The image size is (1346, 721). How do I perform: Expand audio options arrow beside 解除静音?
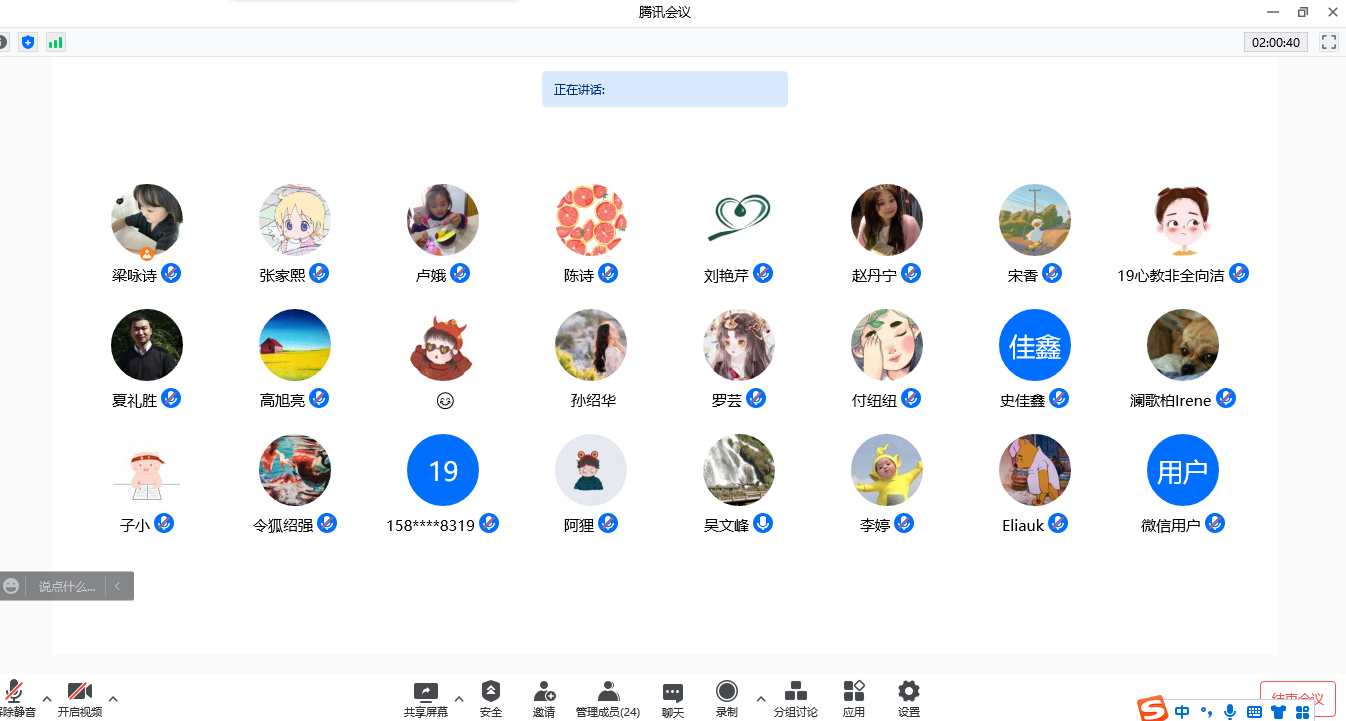[46, 698]
